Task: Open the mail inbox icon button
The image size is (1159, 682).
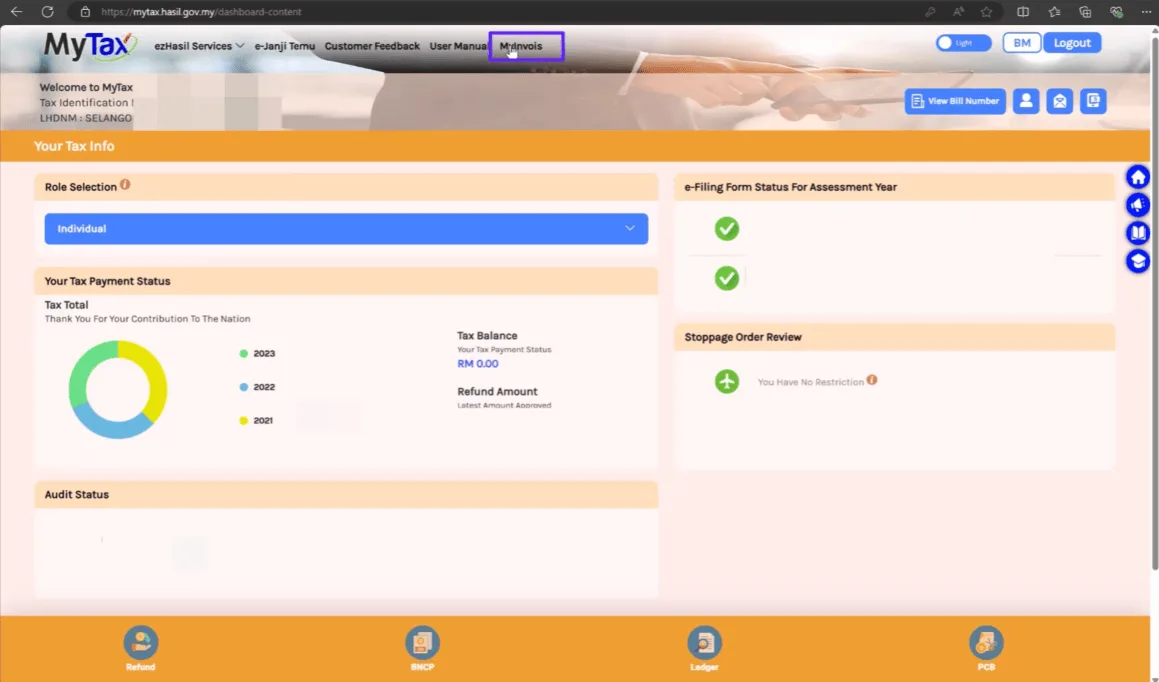Action: [1059, 101]
